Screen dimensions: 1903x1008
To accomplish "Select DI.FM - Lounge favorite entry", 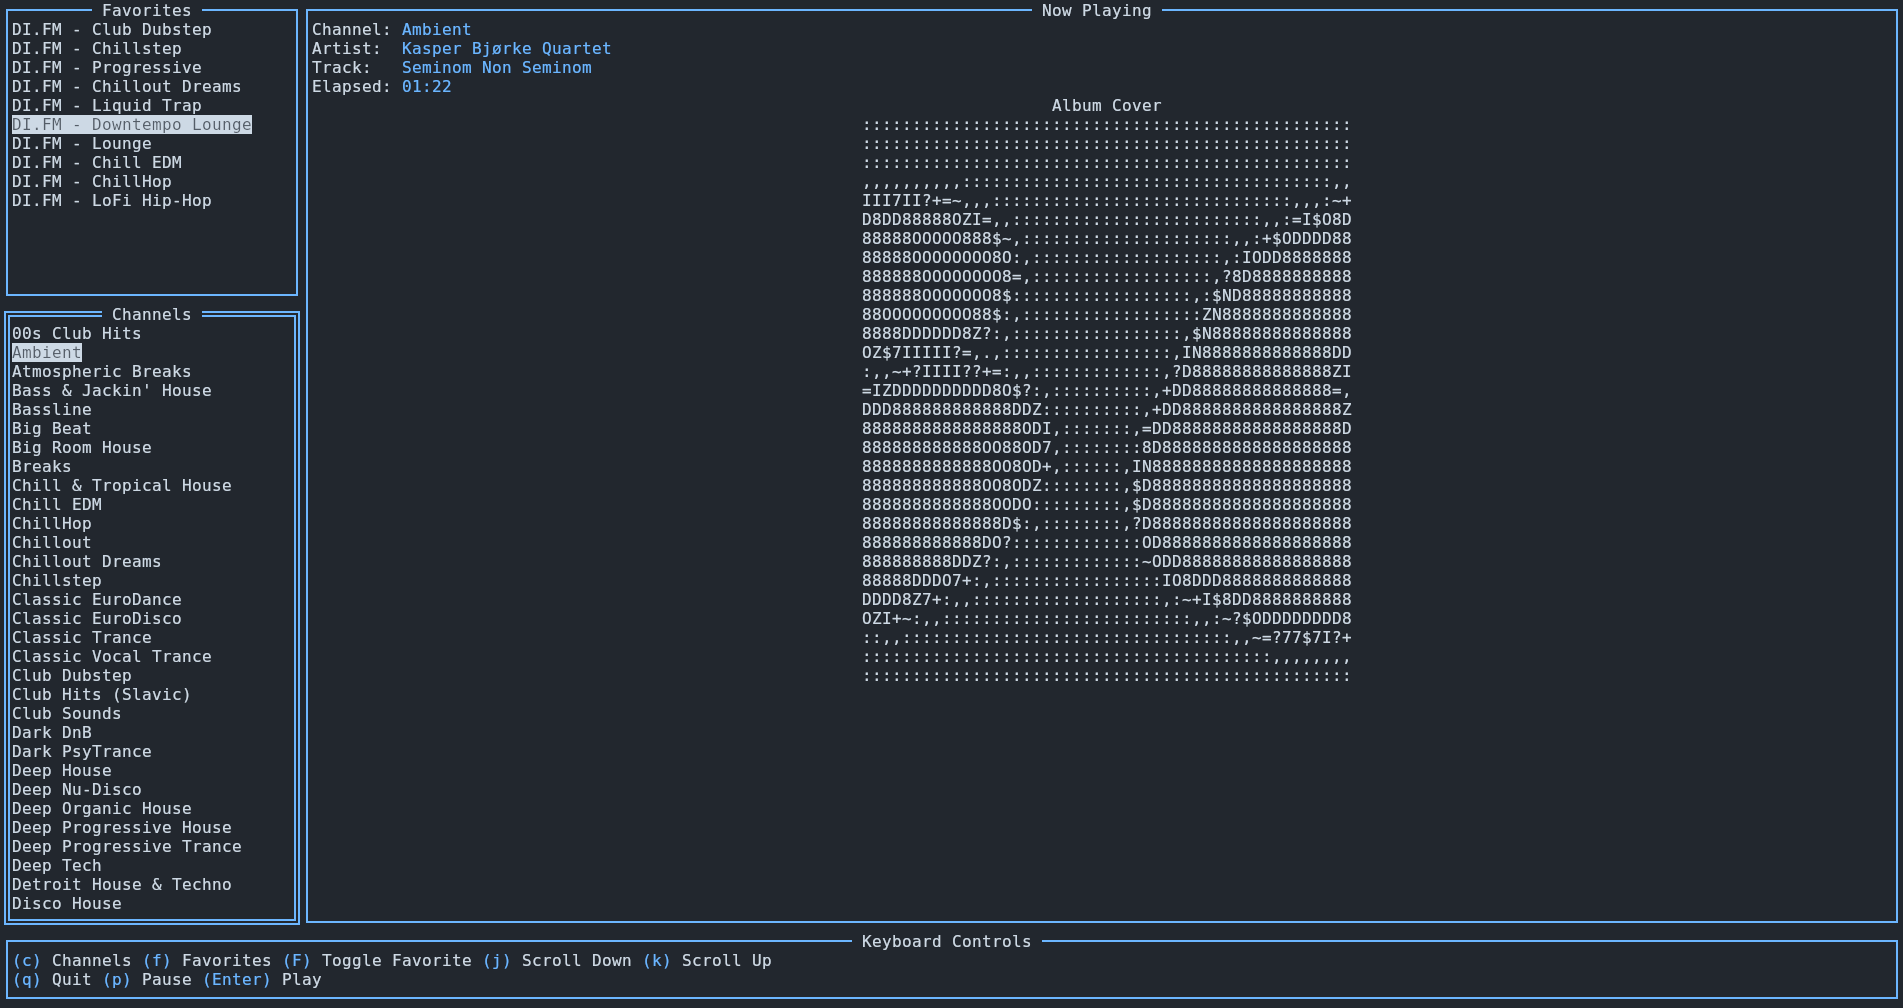I will coord(82,143).
